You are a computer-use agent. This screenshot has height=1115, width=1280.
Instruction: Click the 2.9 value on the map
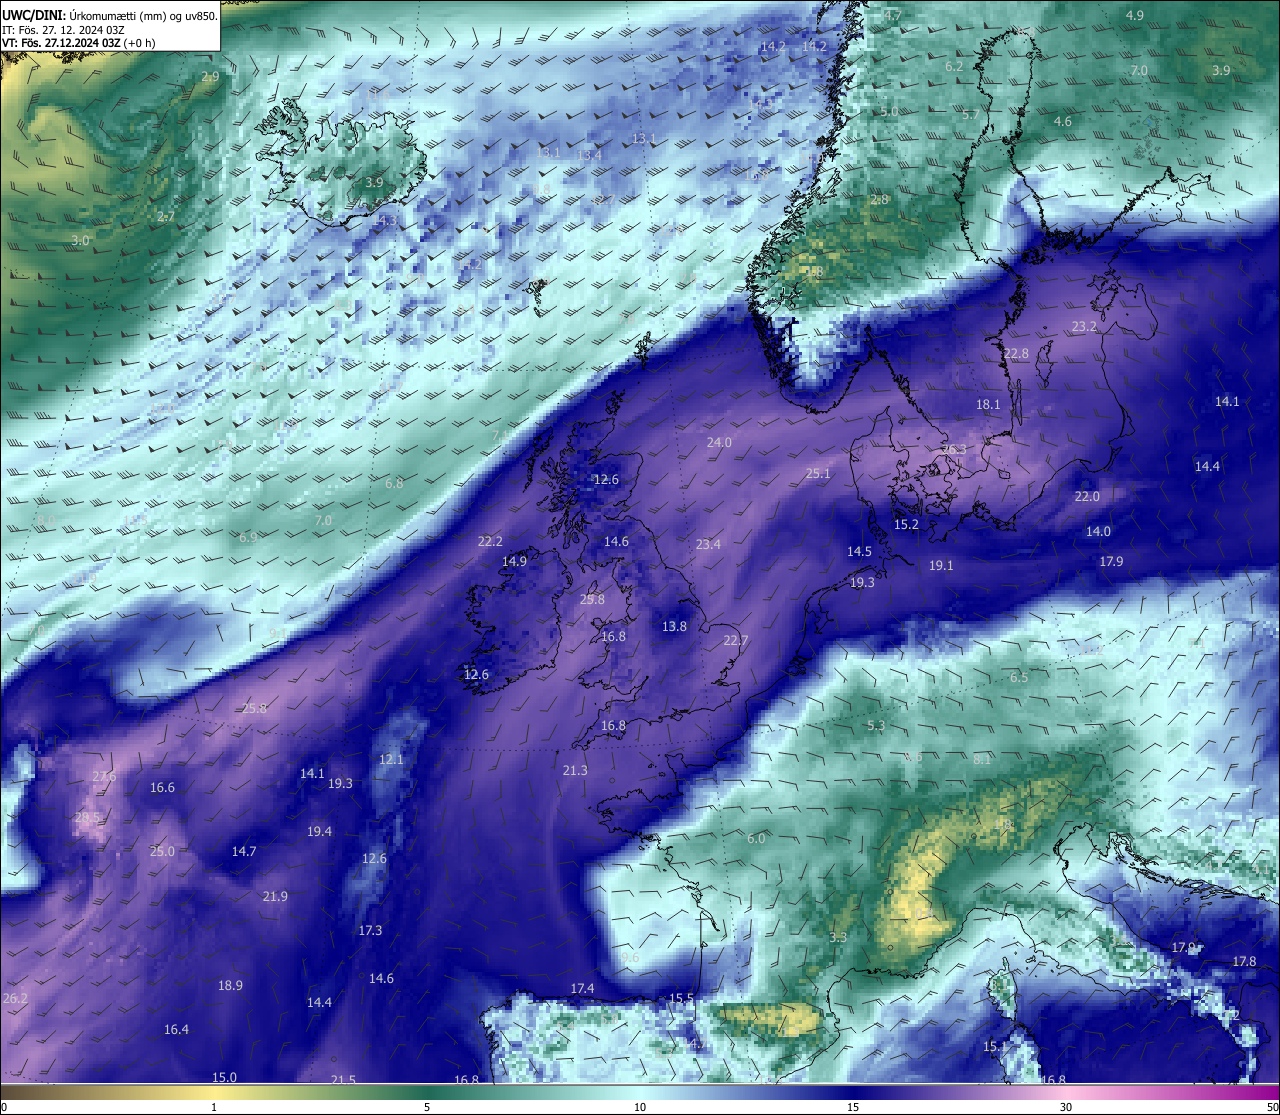[x=210, y=77]
